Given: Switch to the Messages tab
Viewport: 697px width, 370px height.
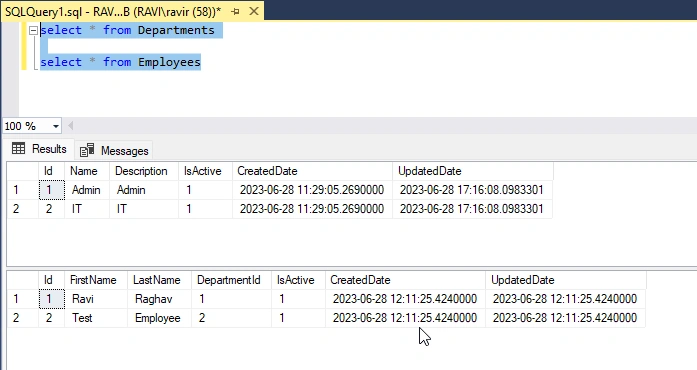Looking at the screenshot, I should pyautogui.click(x=114, y=151).
